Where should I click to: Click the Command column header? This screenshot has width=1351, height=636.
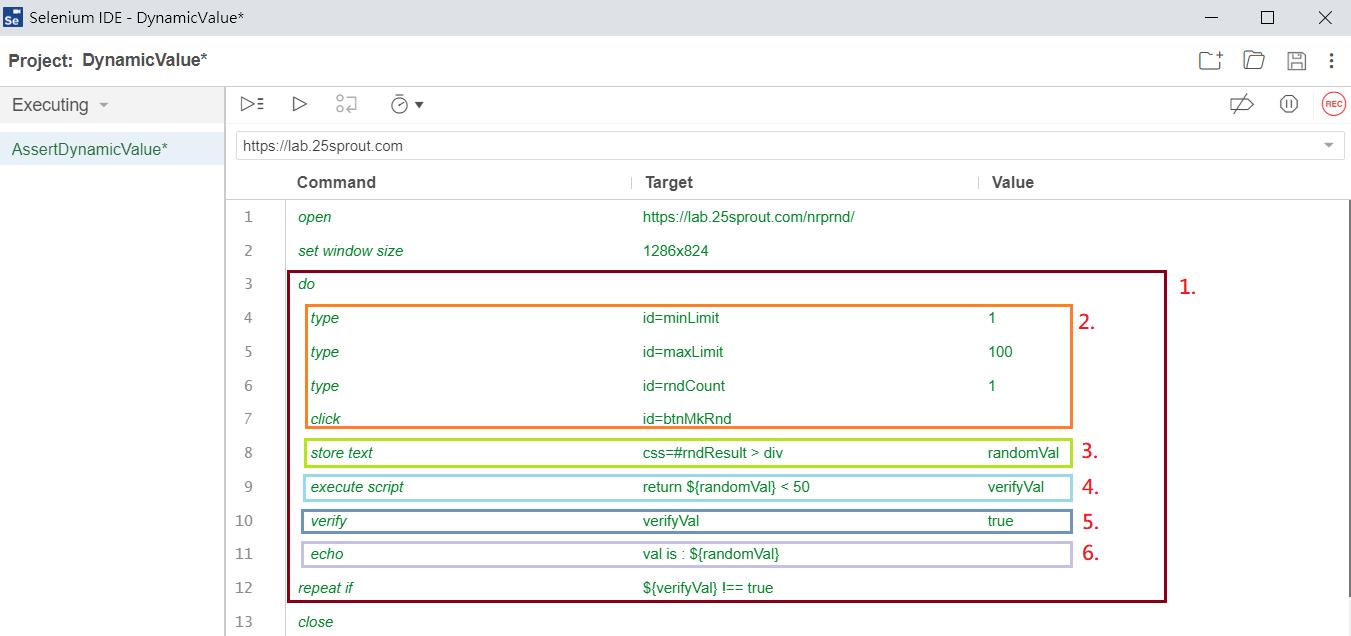pyautogui.click(x=336, y=183)
